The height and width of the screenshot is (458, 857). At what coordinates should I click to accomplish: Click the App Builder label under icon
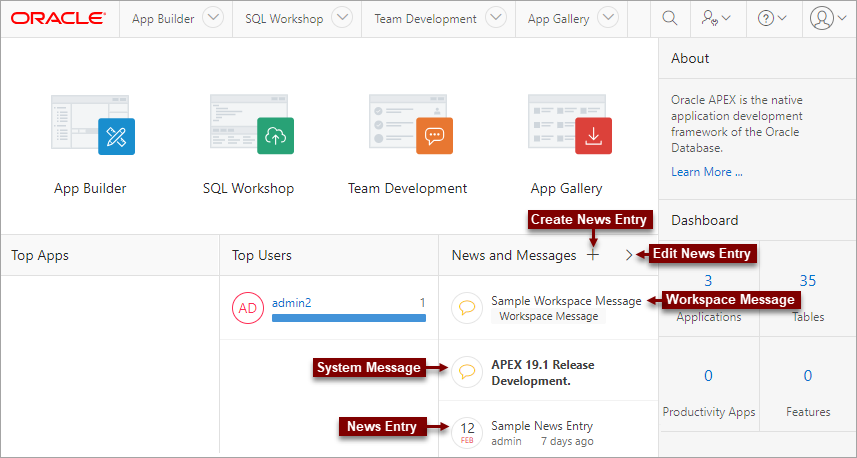tap(90, 189)
